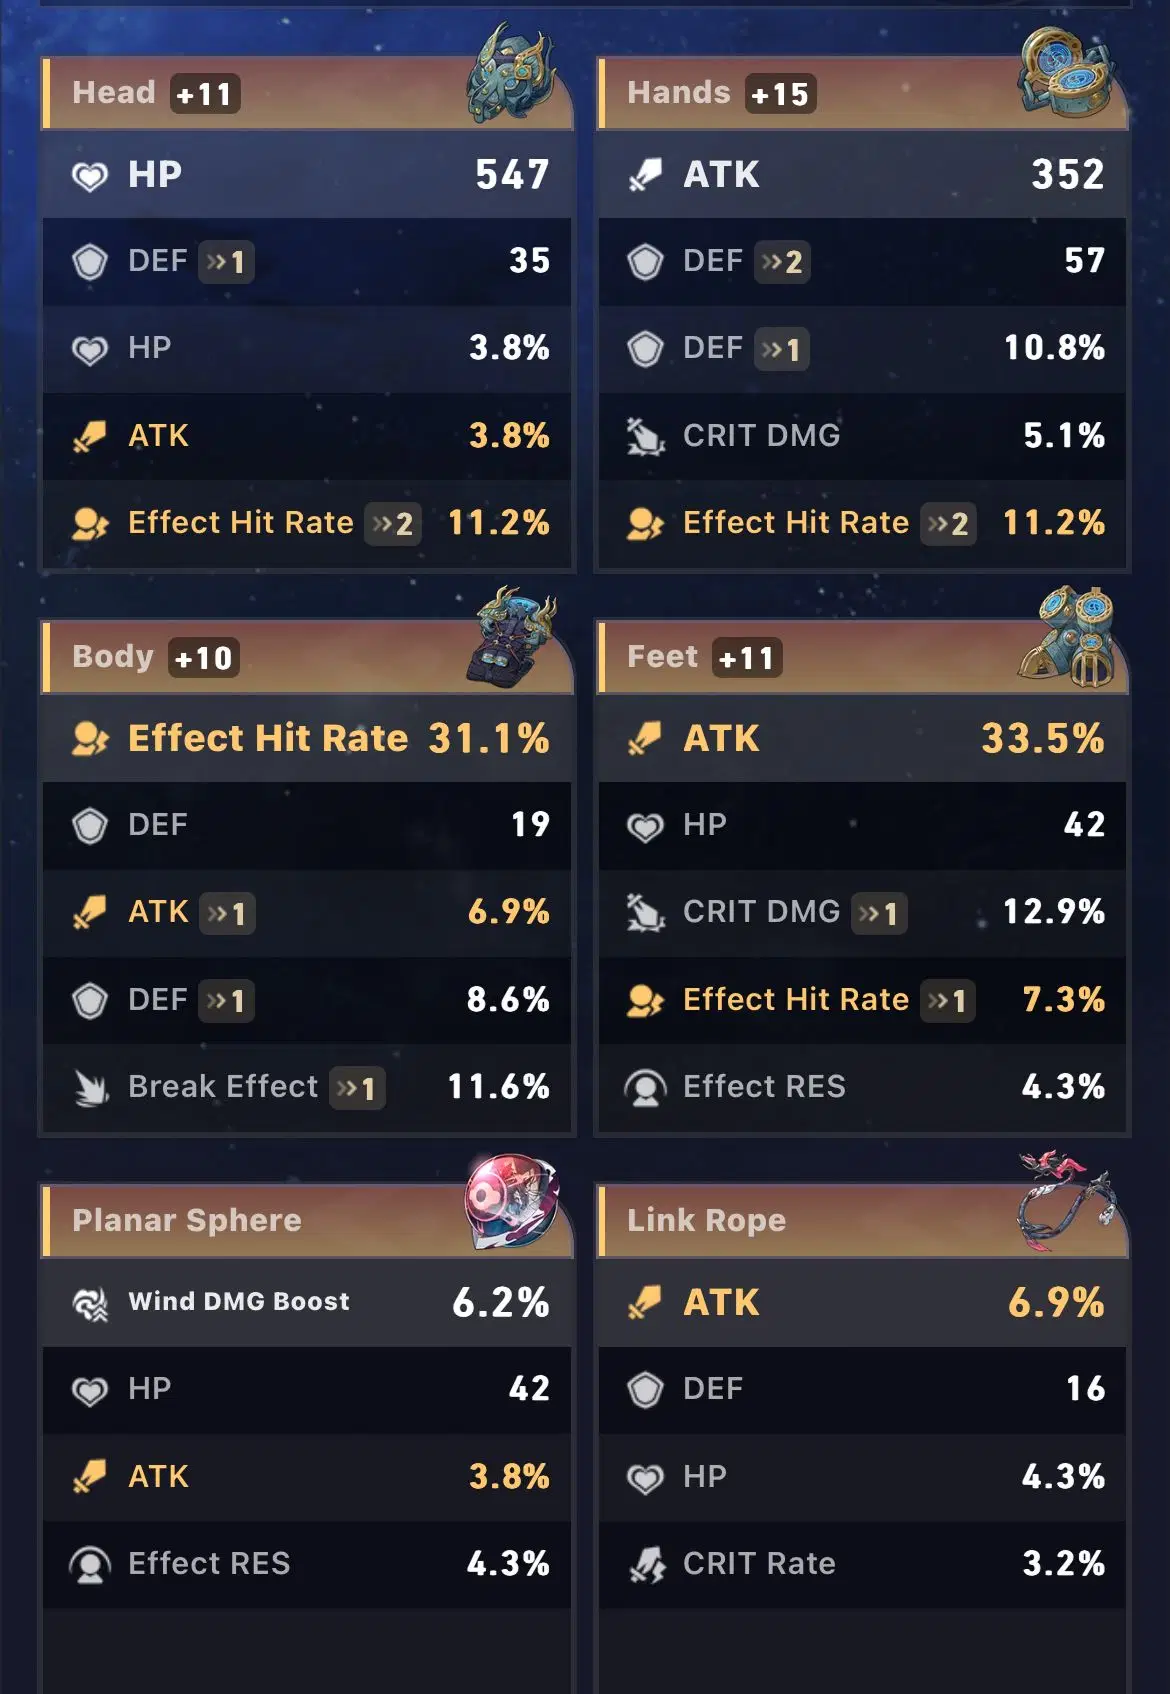
Task: Click the ATK sword icon on Hands piece
Action: click(647, 174)
